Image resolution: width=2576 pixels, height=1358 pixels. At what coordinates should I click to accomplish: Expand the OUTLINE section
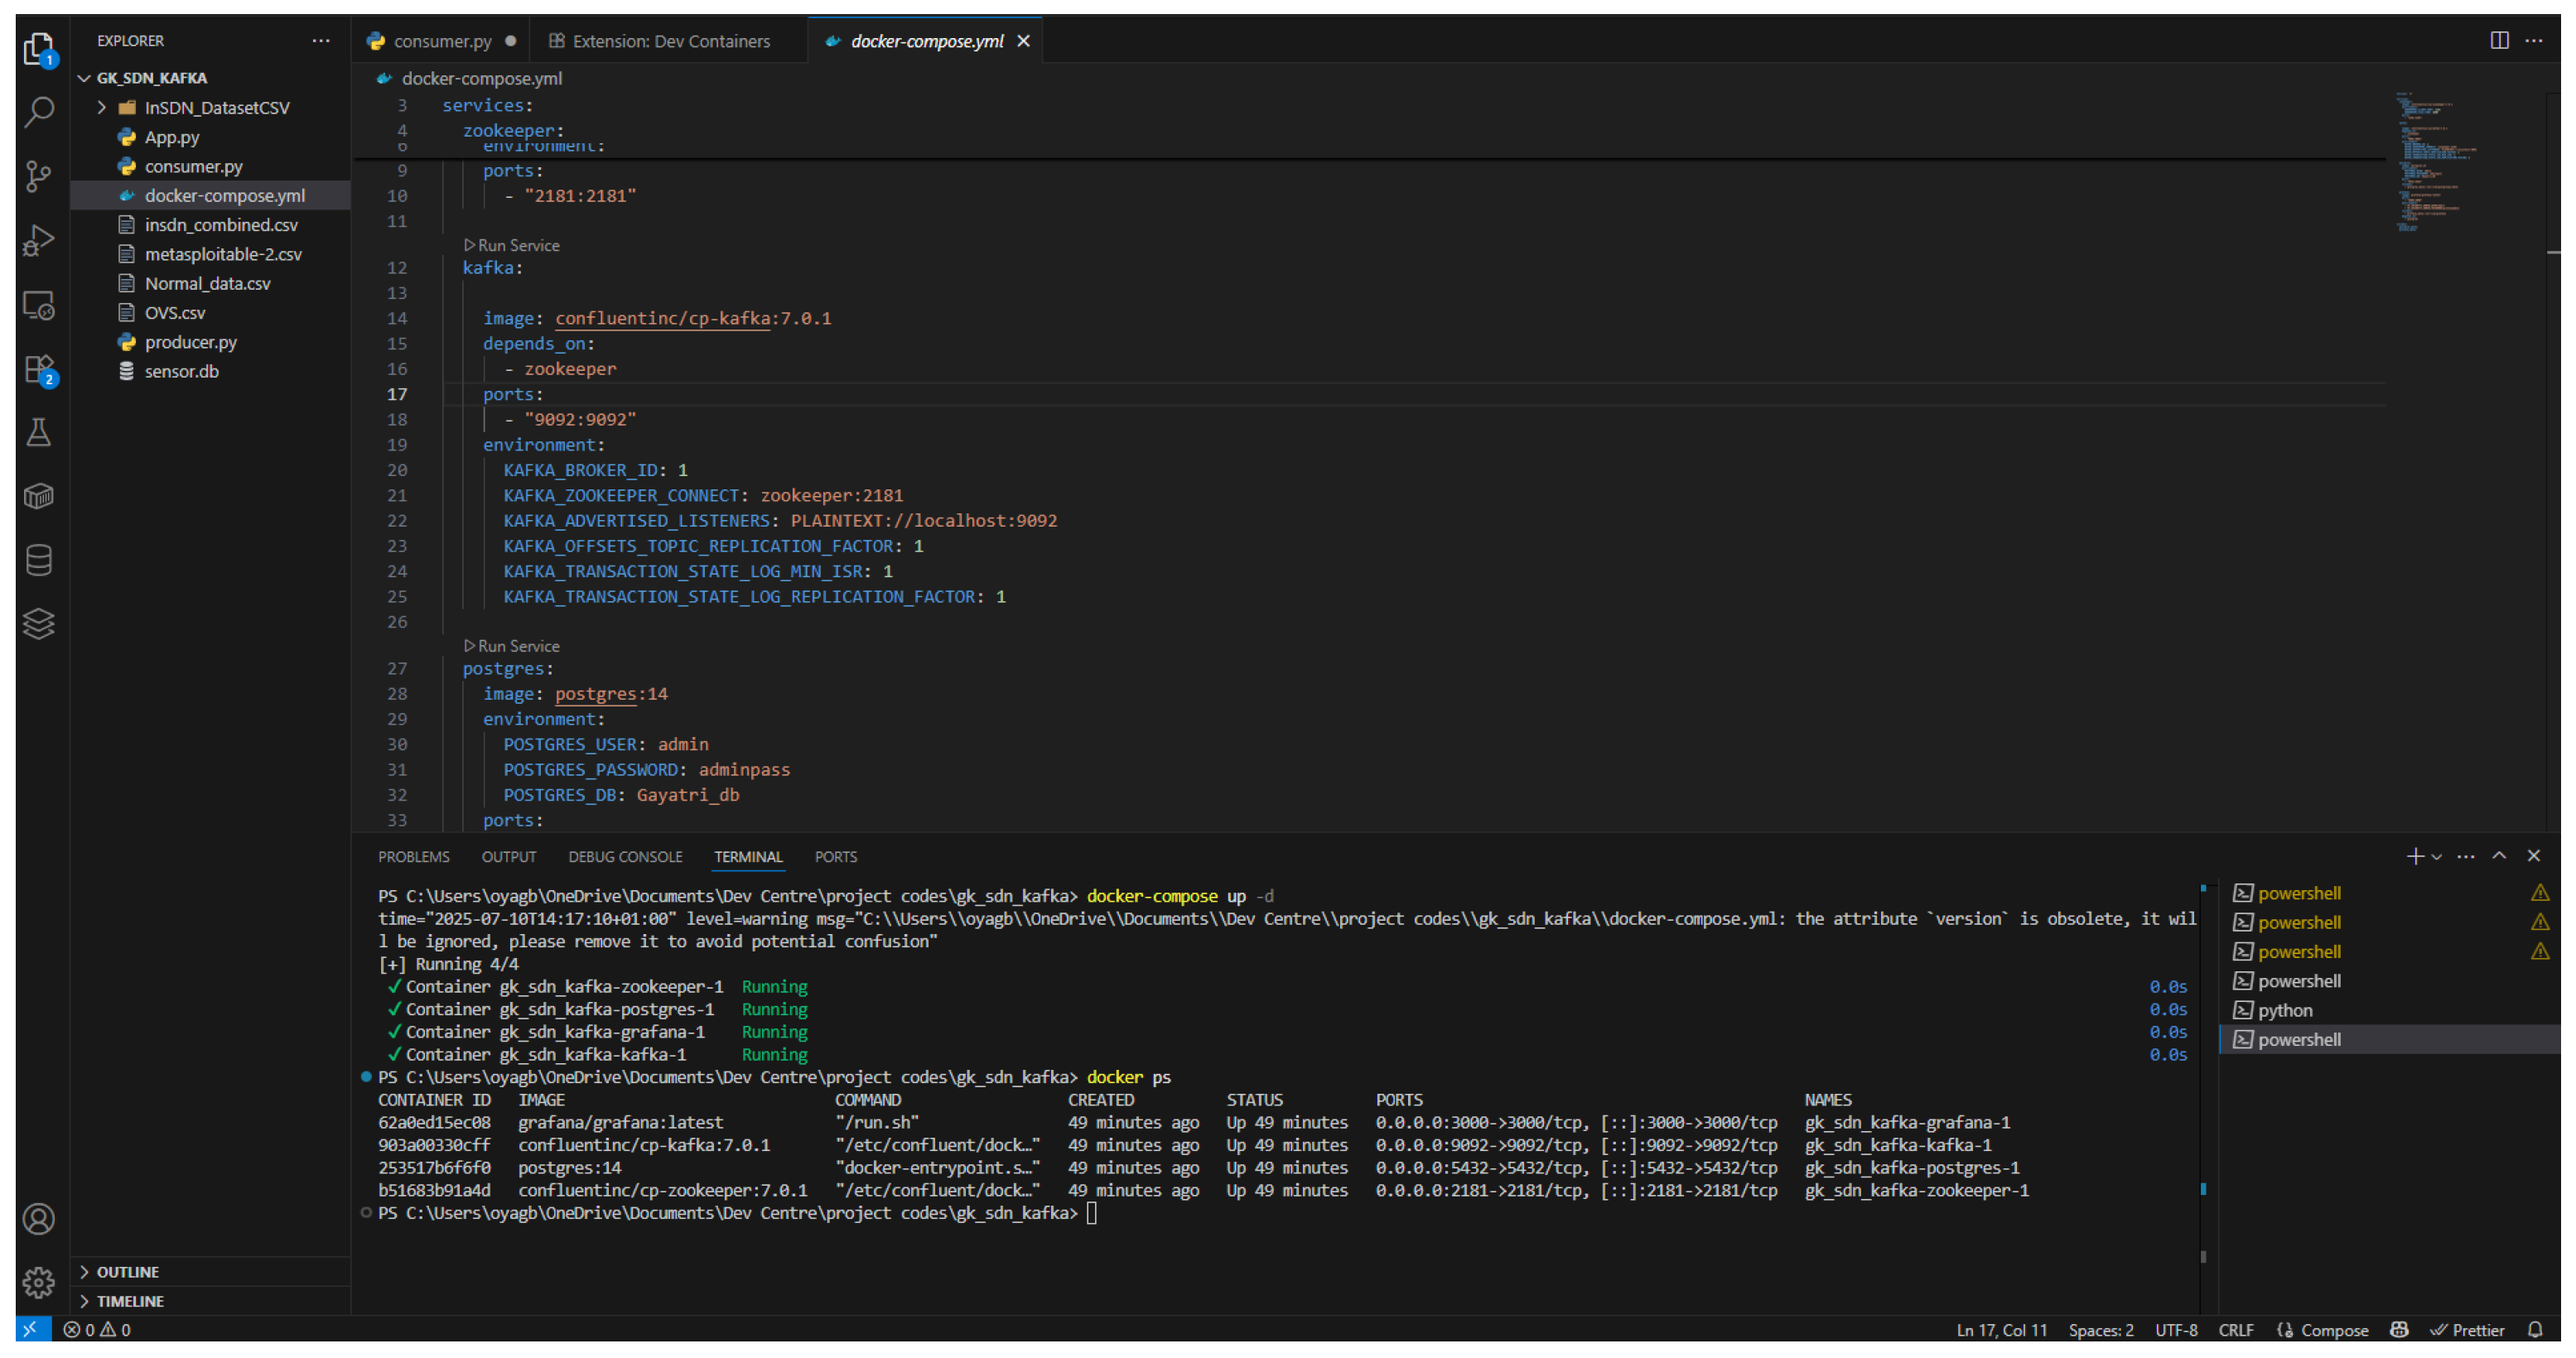click(127, 1271)
